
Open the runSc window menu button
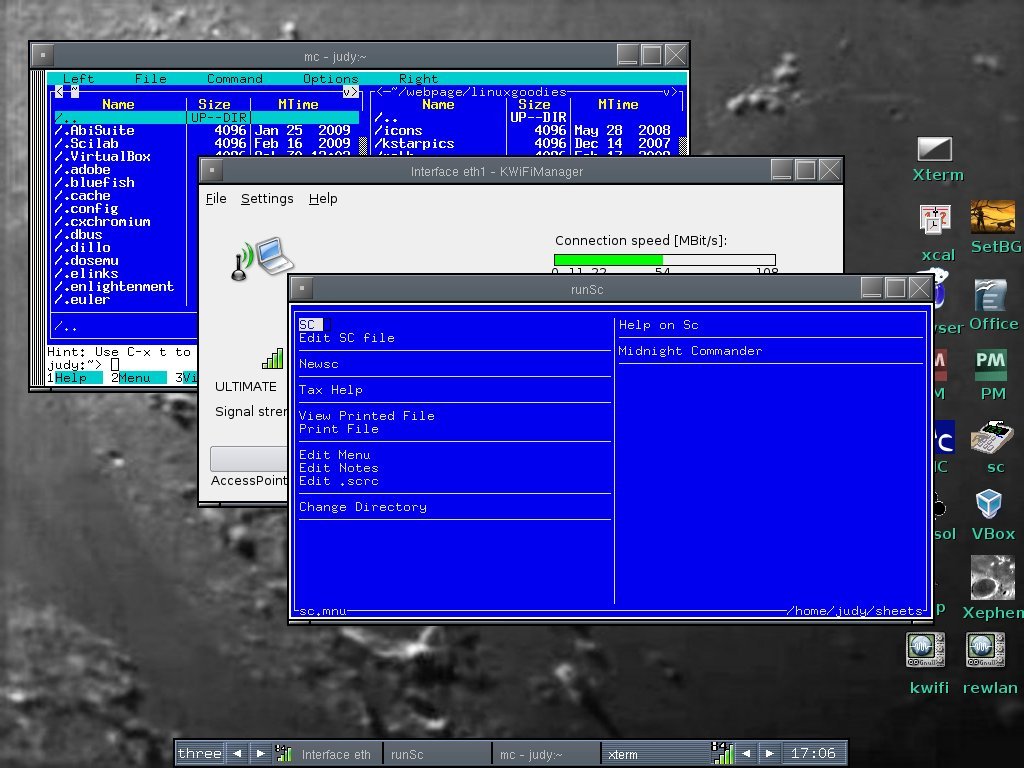302,289
